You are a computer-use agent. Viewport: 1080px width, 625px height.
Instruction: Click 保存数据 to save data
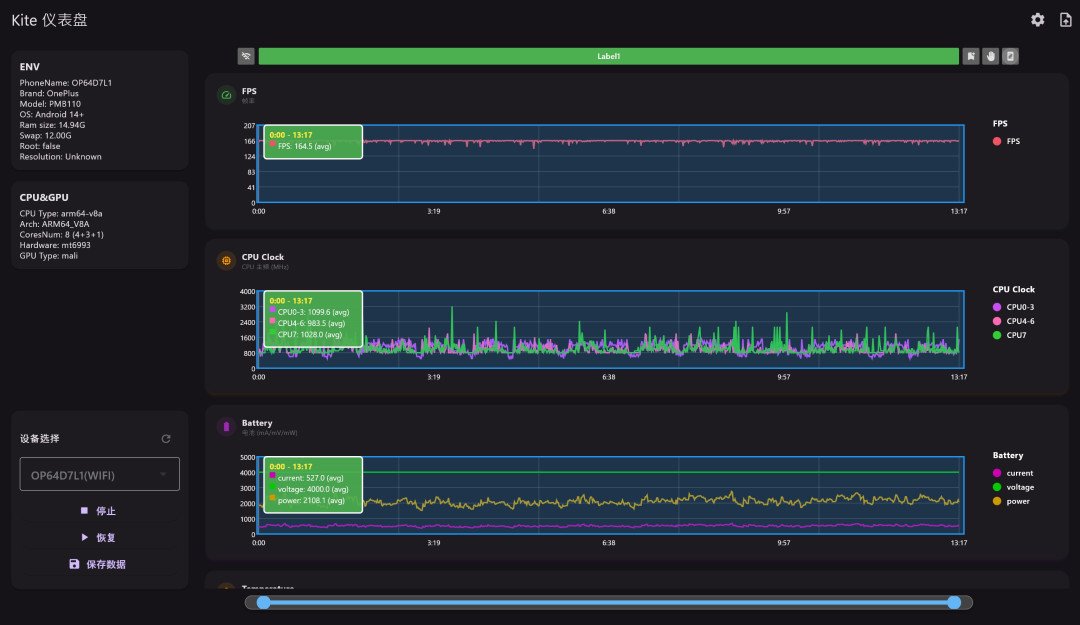(98, 564)
